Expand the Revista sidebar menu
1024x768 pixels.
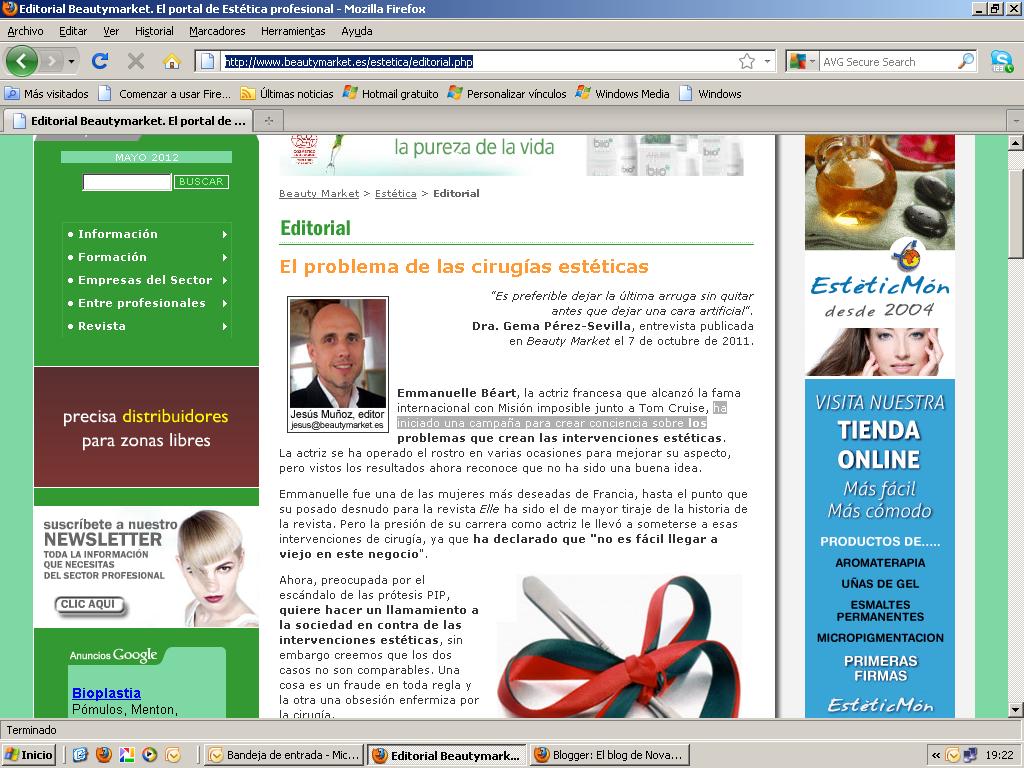[147, 326]
